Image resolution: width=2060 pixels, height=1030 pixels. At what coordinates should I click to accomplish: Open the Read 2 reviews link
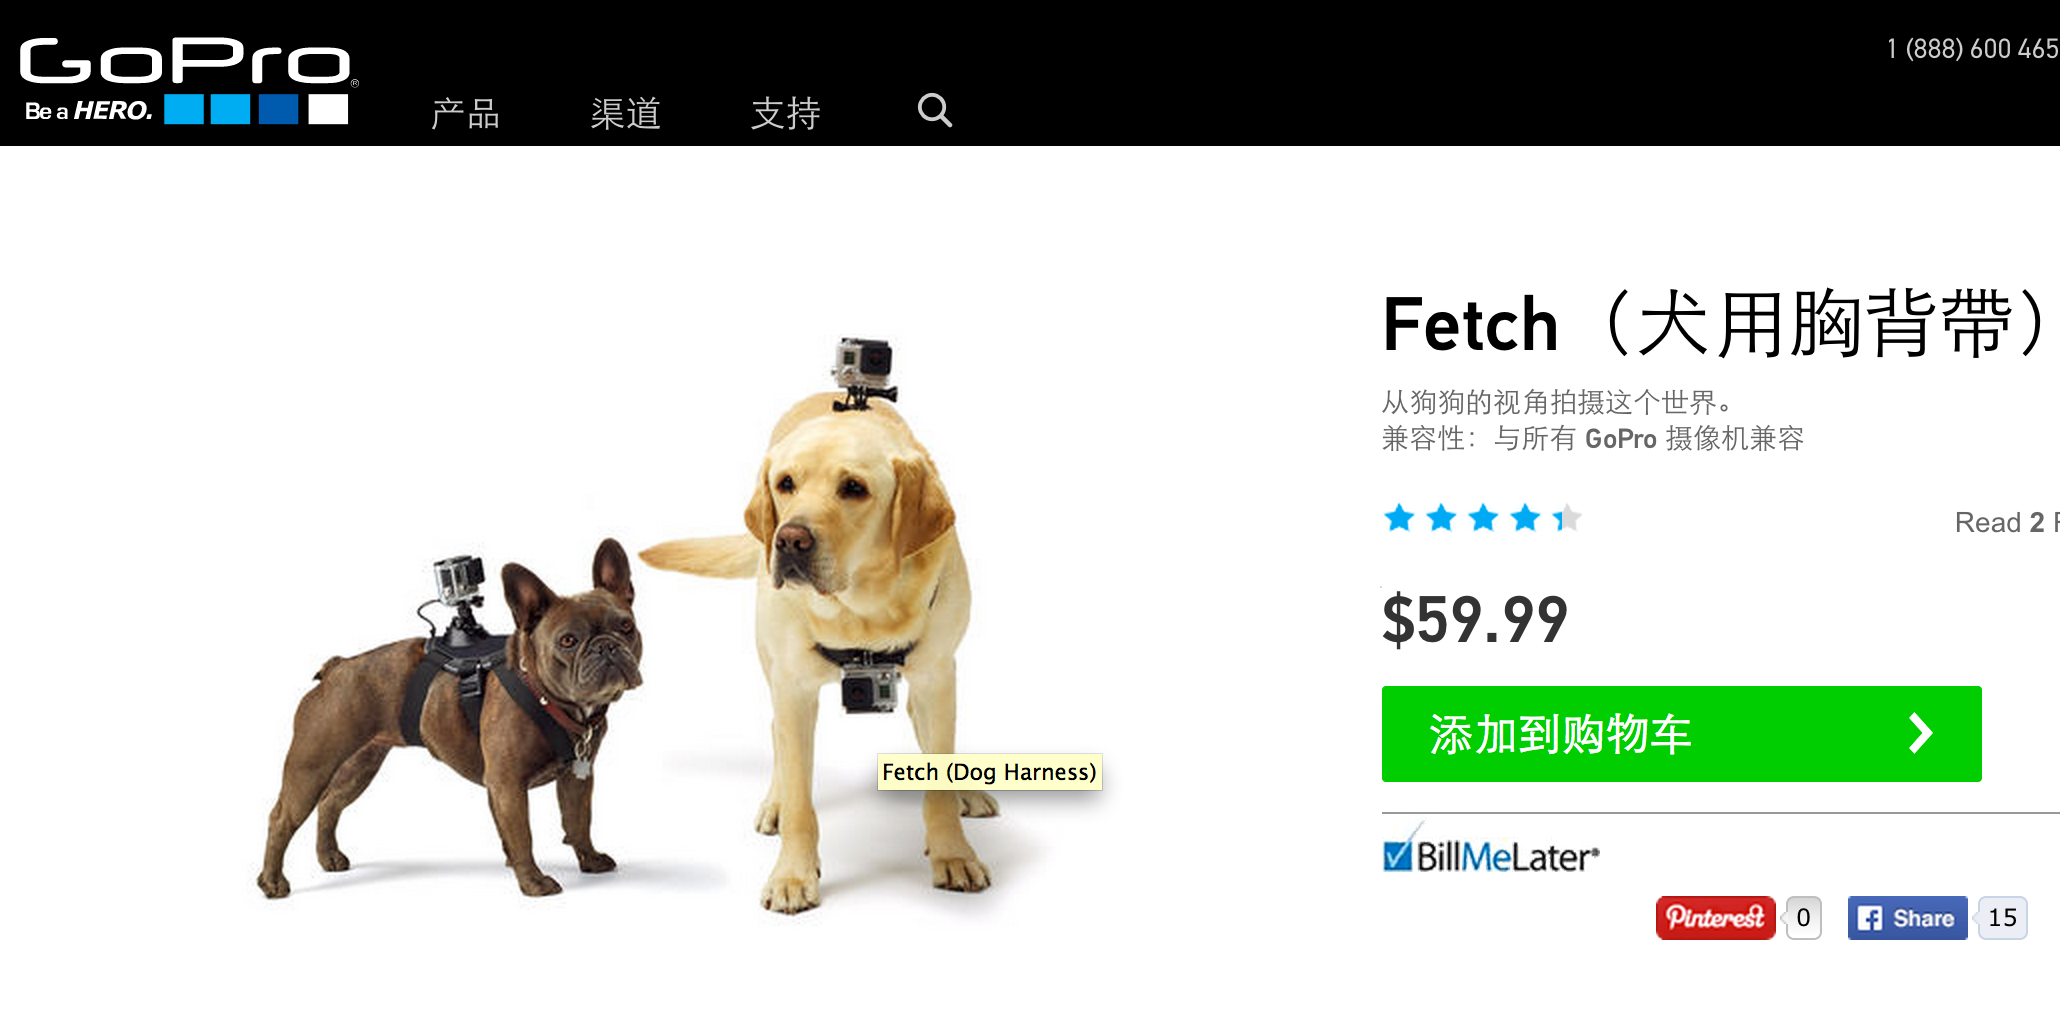pyautogui.click(x=2006, y=522)
